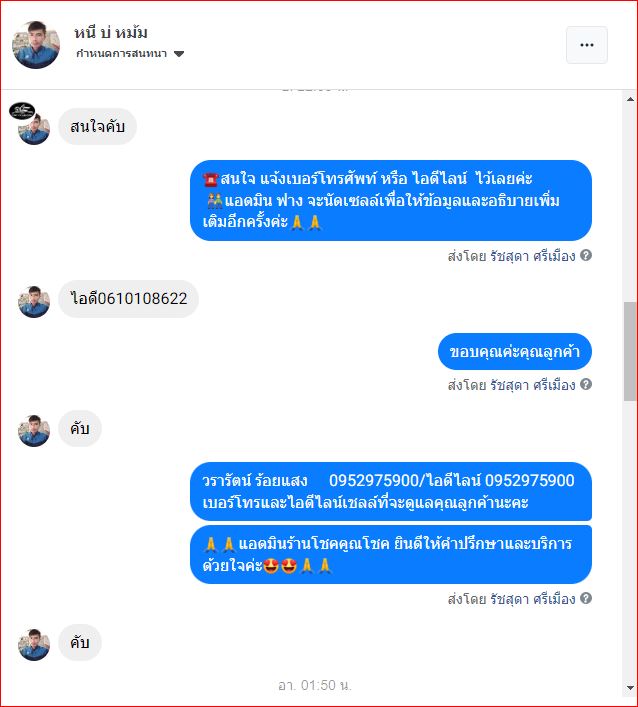Click help icon below first admin reply
The height and width of the screenshot is (707, 638).
coord(586,255)
